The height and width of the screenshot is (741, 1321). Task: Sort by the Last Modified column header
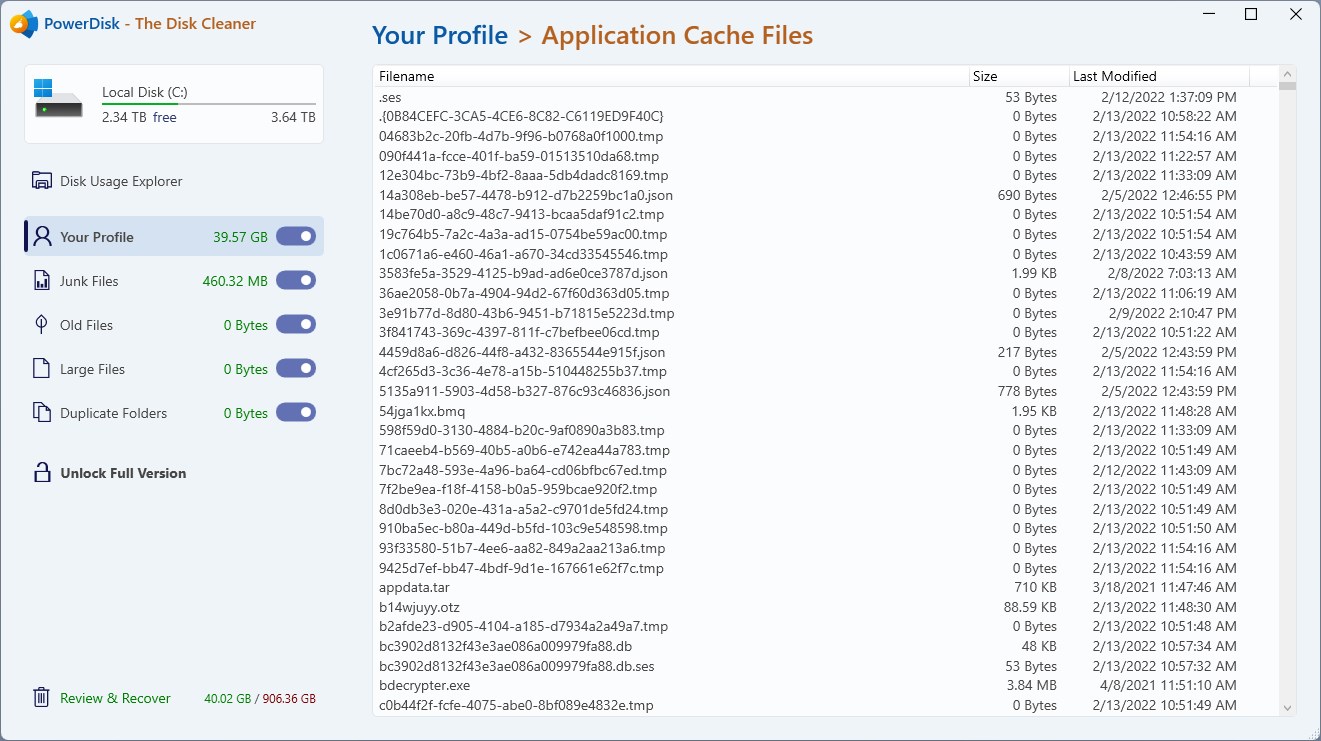tap(1158, 76)
